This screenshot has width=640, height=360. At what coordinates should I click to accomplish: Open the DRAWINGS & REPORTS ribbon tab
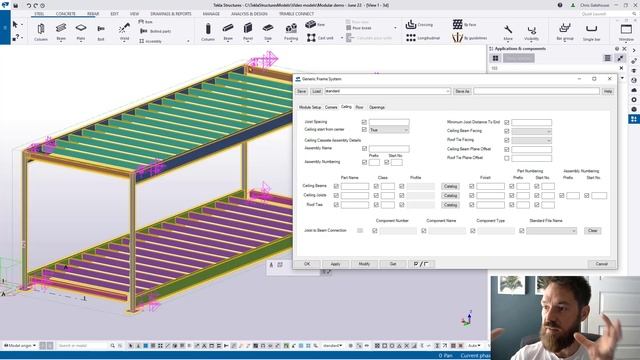(x=171, y=14)
